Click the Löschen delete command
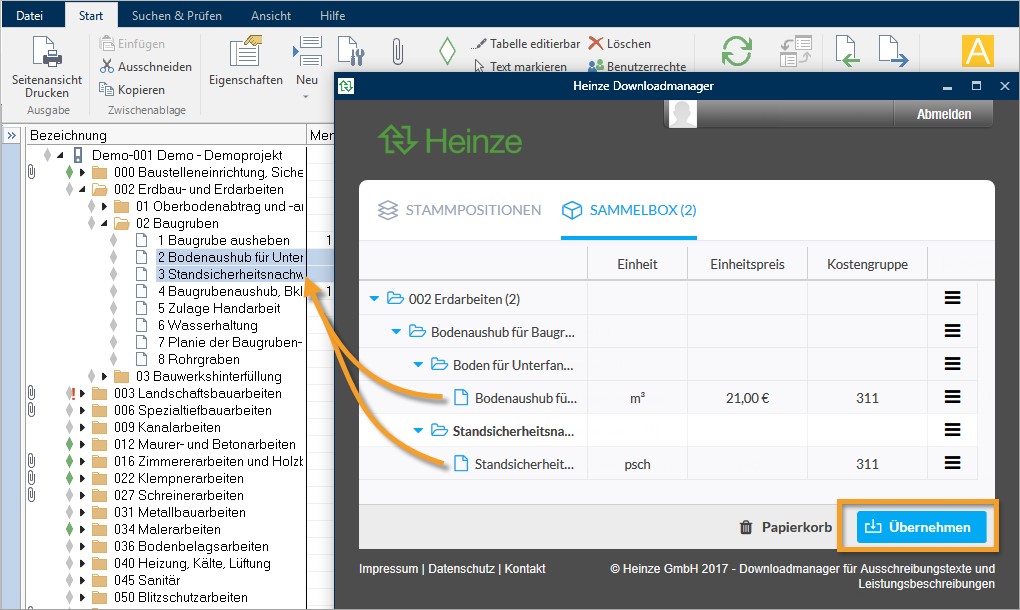Screen dimensions: 1020x610 coord(619,44)
